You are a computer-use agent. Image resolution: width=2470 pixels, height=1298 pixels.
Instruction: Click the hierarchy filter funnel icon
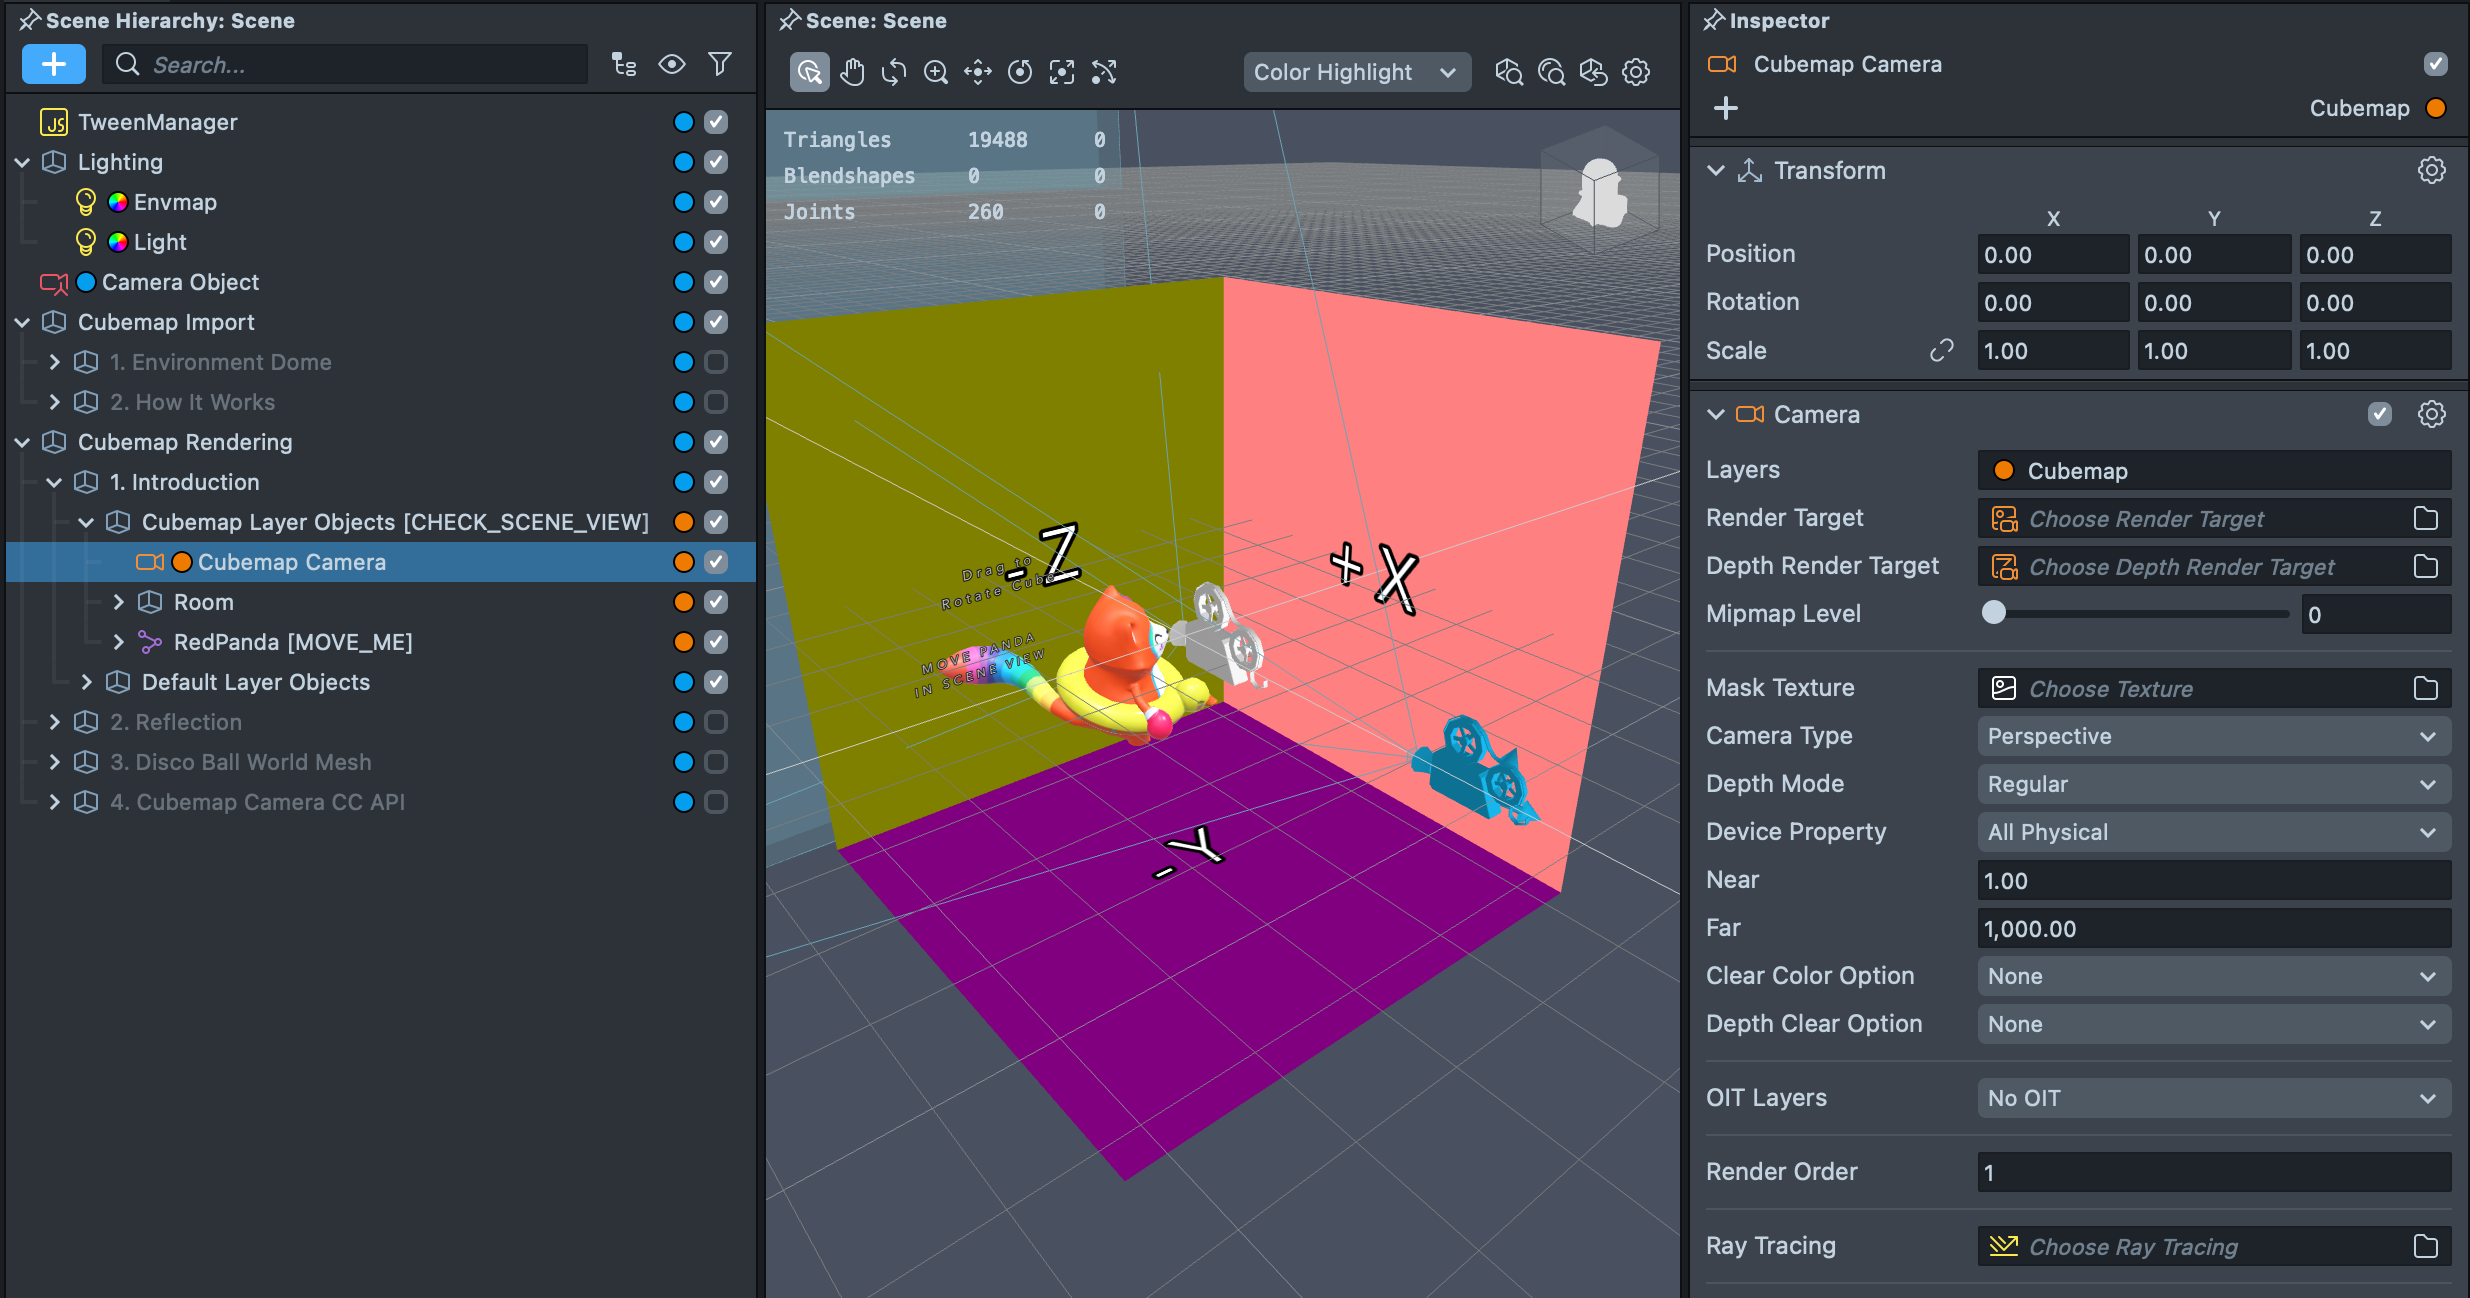(x=719, y=65)
